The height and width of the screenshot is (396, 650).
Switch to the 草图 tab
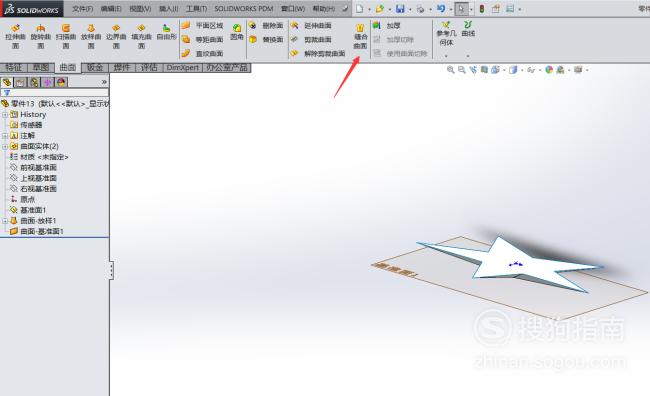click(x=41, y=68)
